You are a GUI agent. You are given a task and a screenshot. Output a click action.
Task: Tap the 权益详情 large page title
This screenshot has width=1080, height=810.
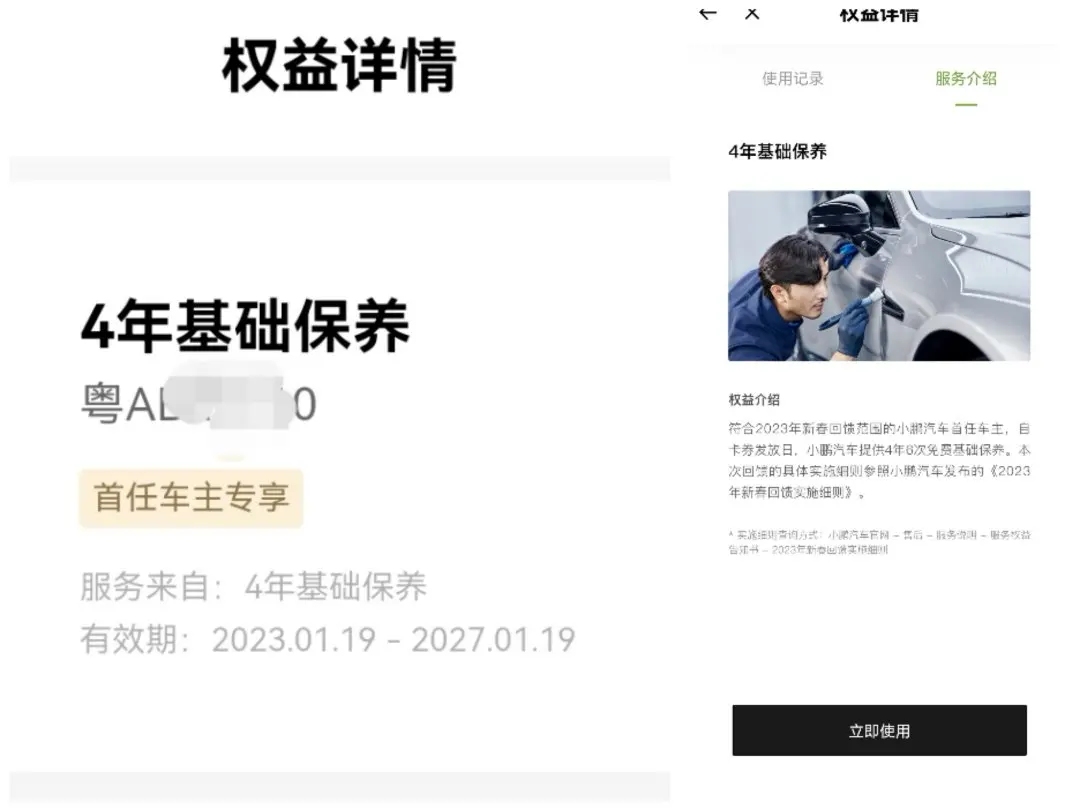339,65
